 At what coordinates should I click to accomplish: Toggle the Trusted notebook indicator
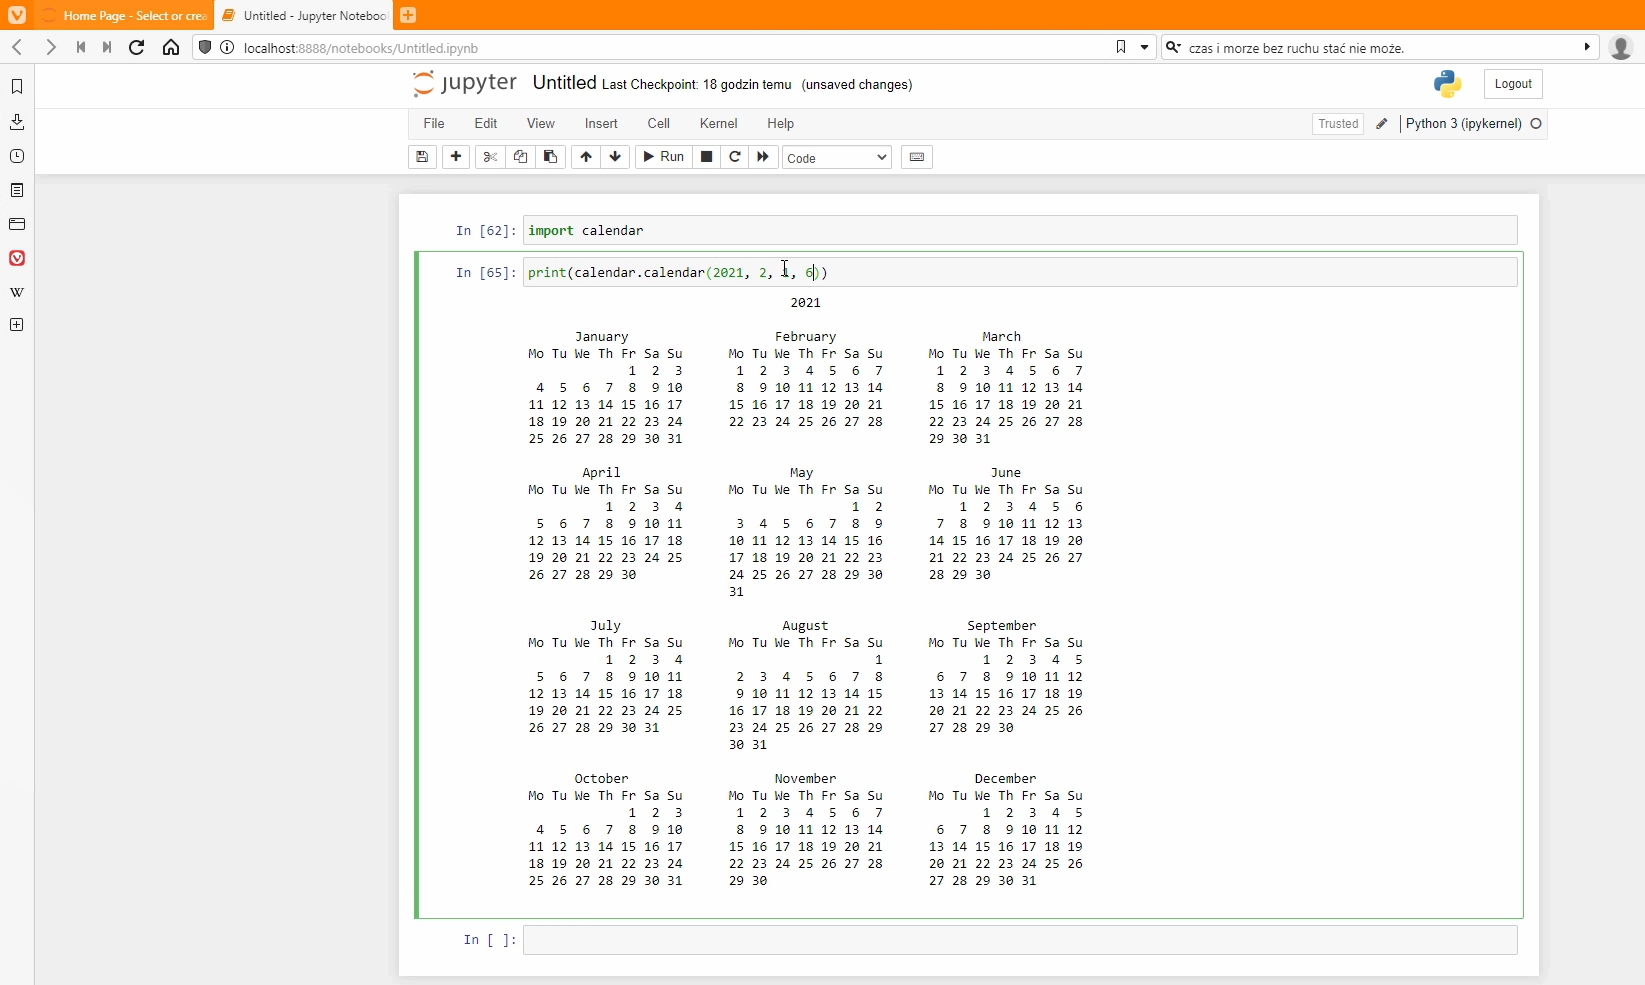point(1337,124)
